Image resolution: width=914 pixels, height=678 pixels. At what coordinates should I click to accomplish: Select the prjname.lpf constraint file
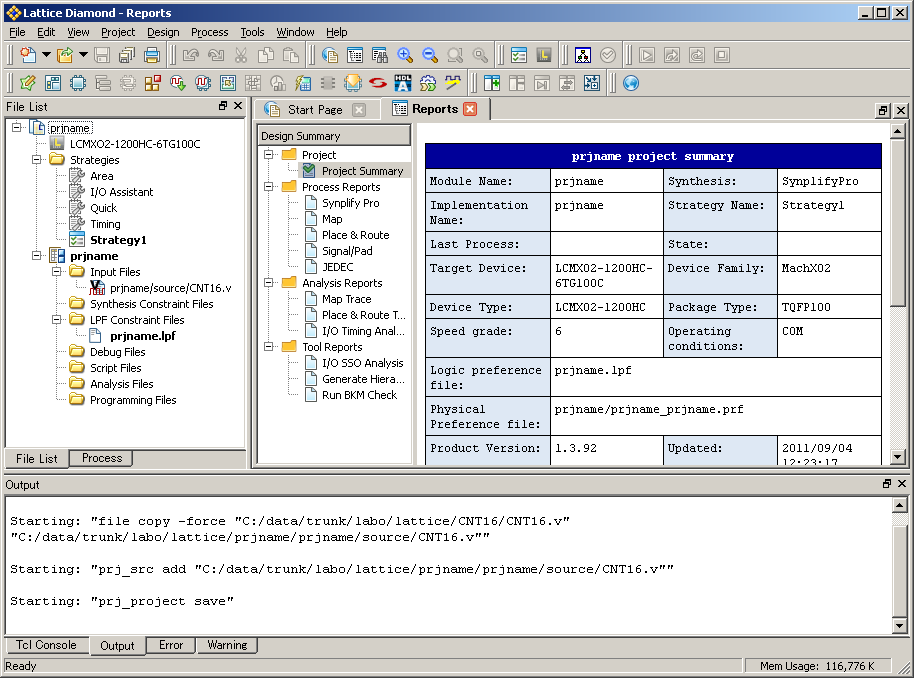pyautogui.click(x=143, y=336)
